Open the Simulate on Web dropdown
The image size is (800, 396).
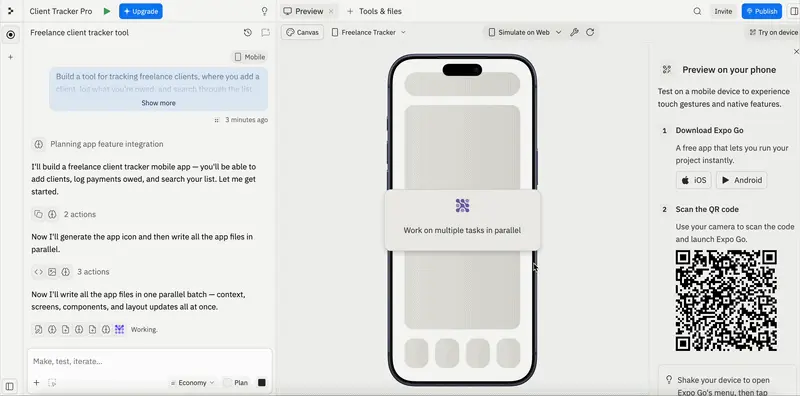click(525, 32)
